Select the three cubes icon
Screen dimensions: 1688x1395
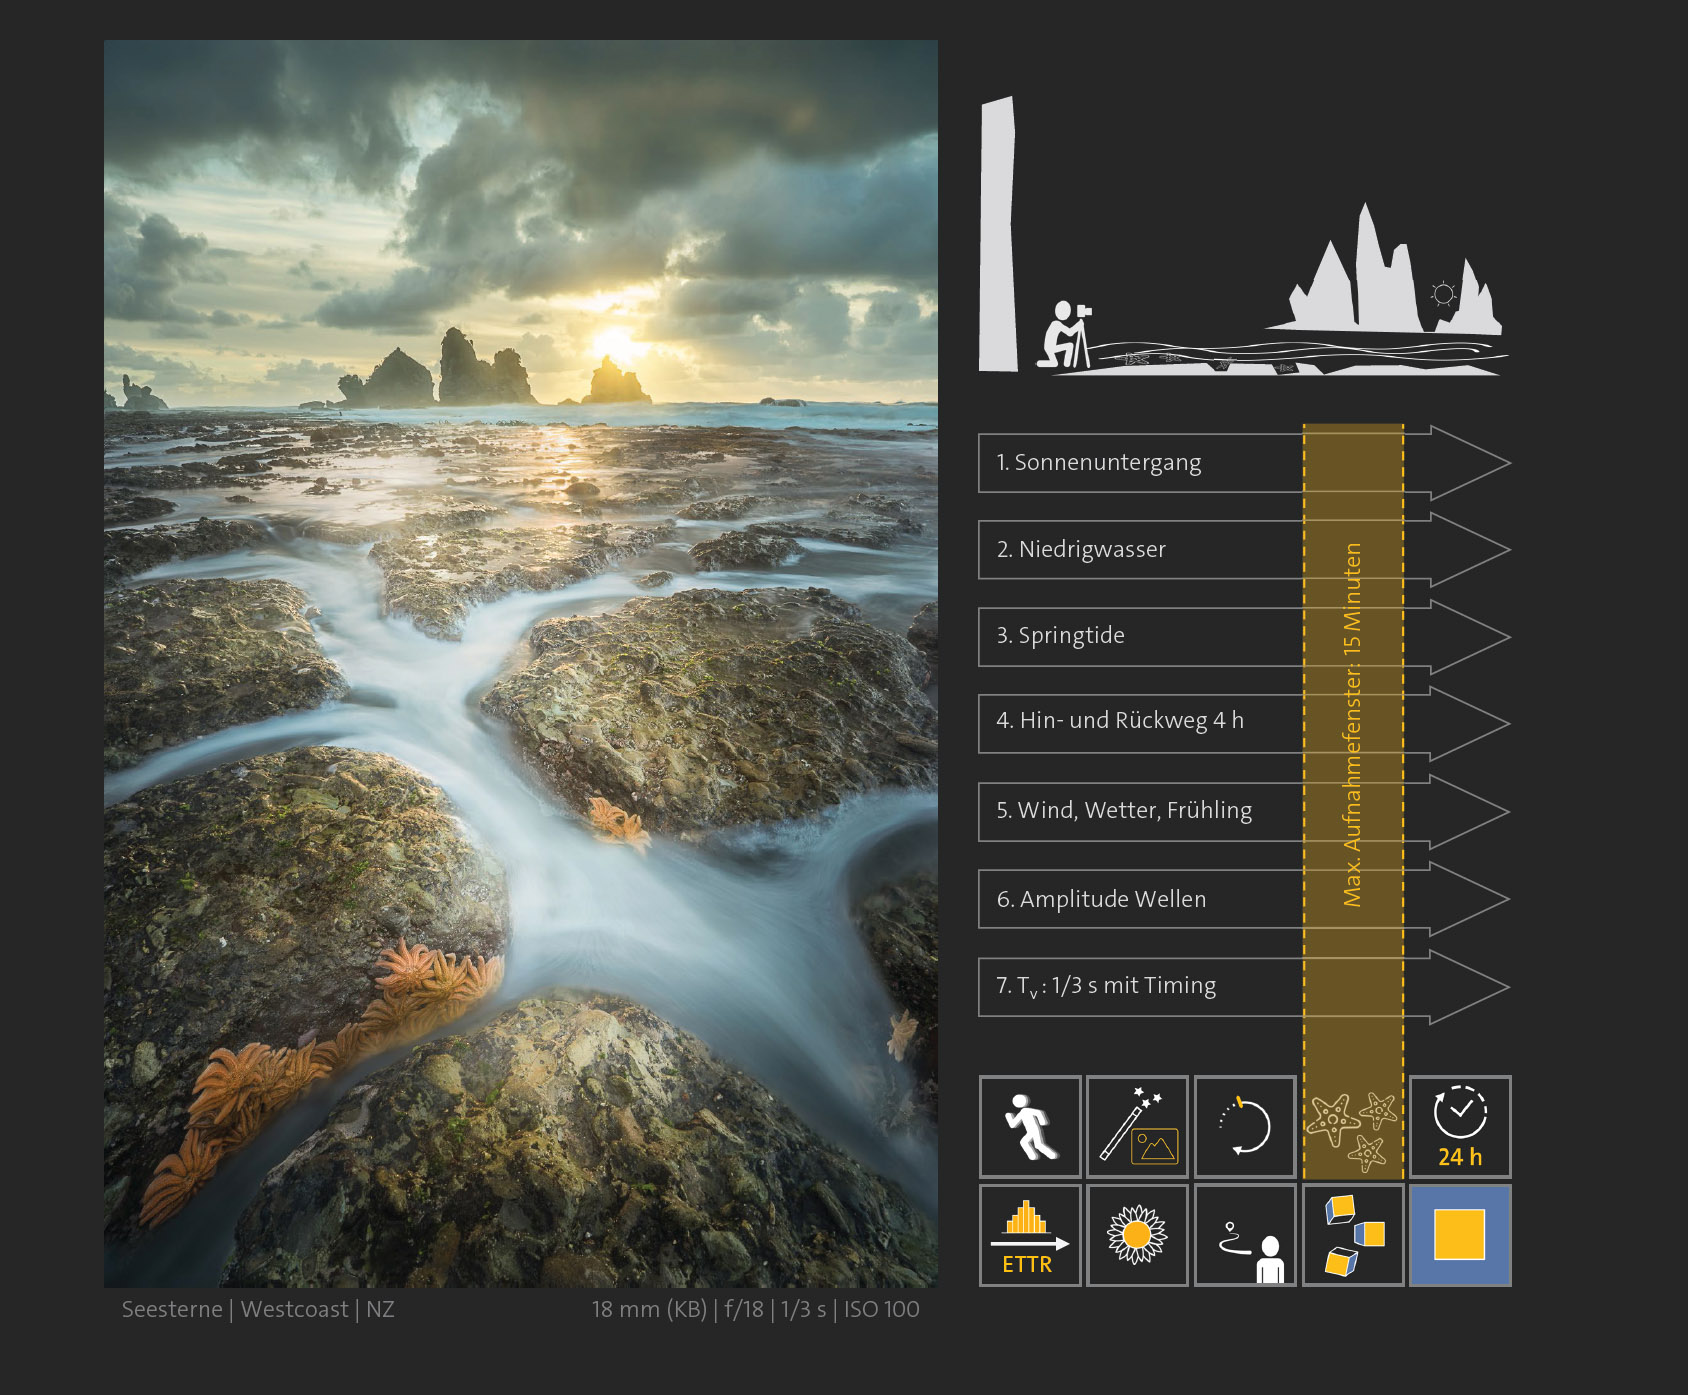[x=1353, y=1235]
